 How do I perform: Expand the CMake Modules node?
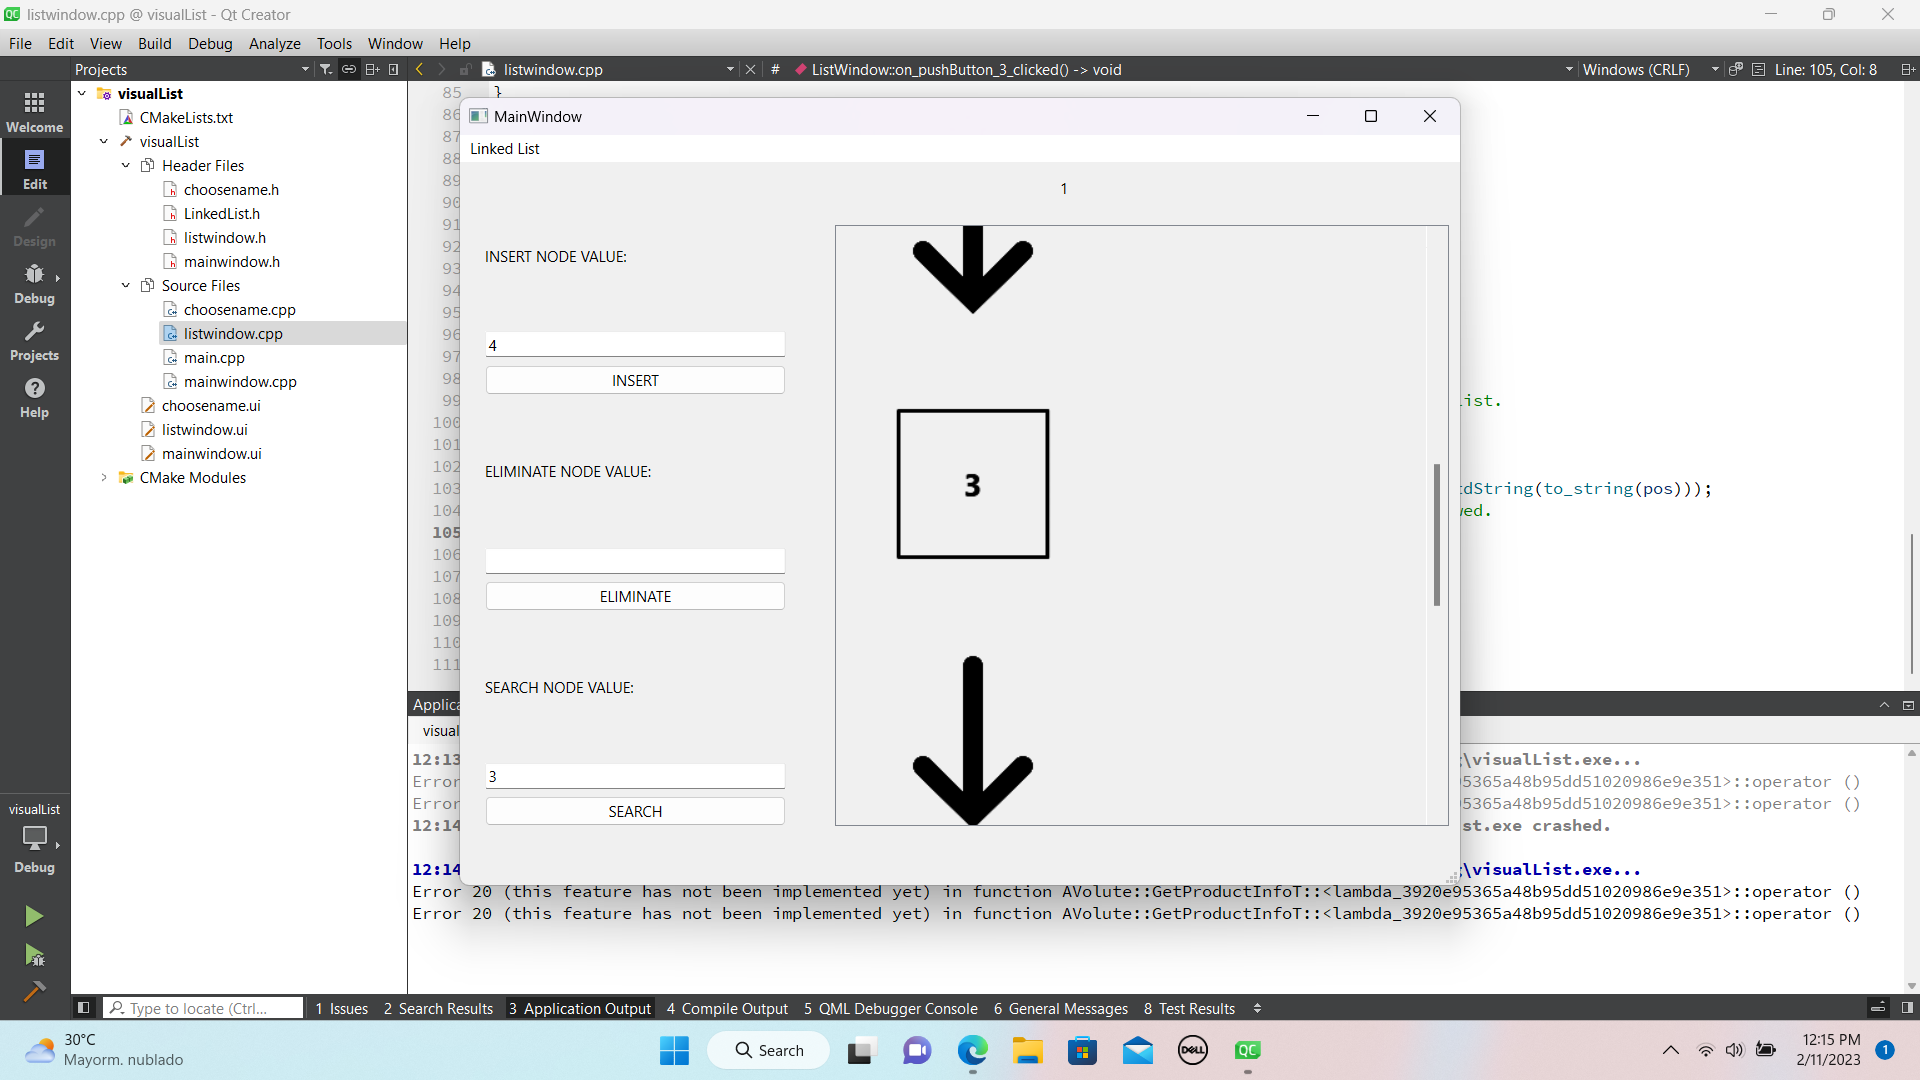(x=104, y=478)
